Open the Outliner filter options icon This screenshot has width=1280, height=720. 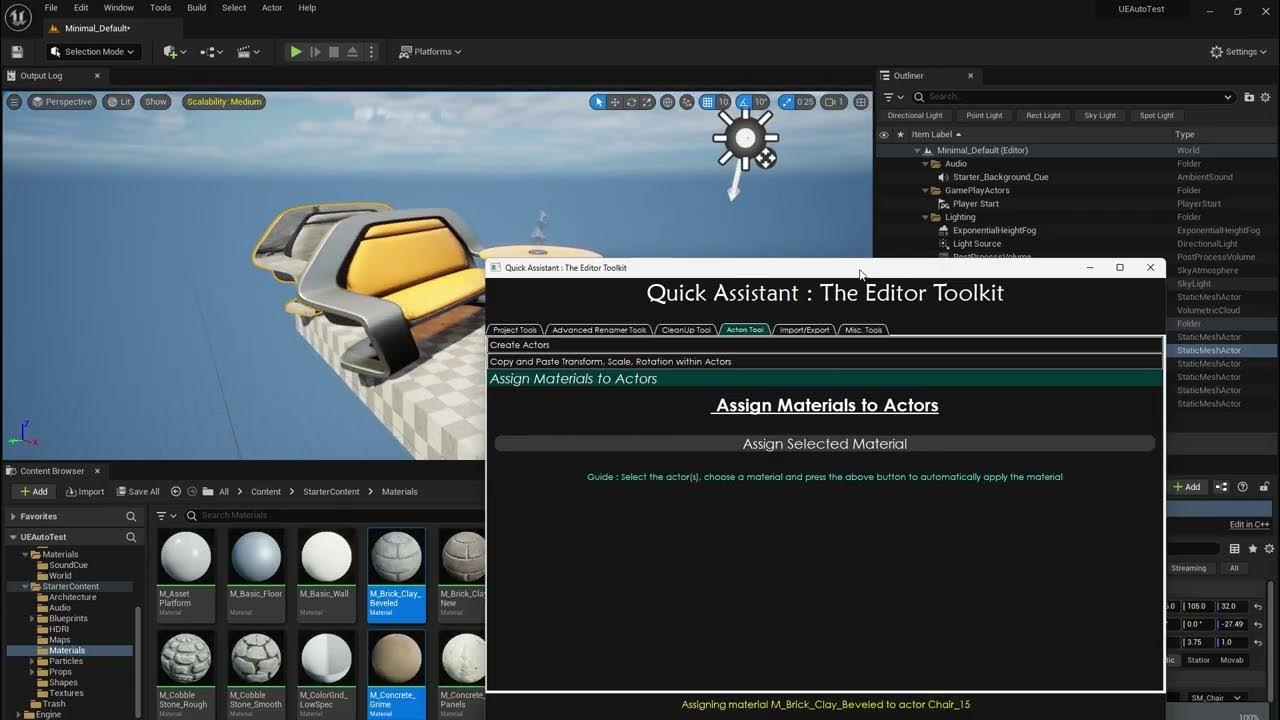coord(892,97)
